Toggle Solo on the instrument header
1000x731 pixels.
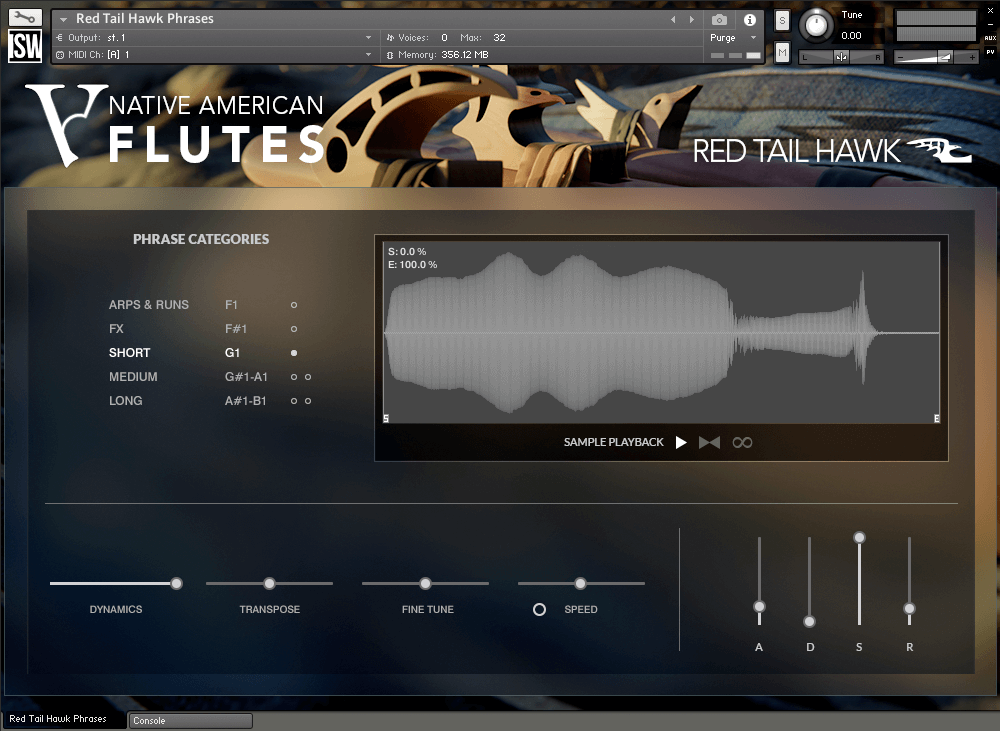point(781,20)
